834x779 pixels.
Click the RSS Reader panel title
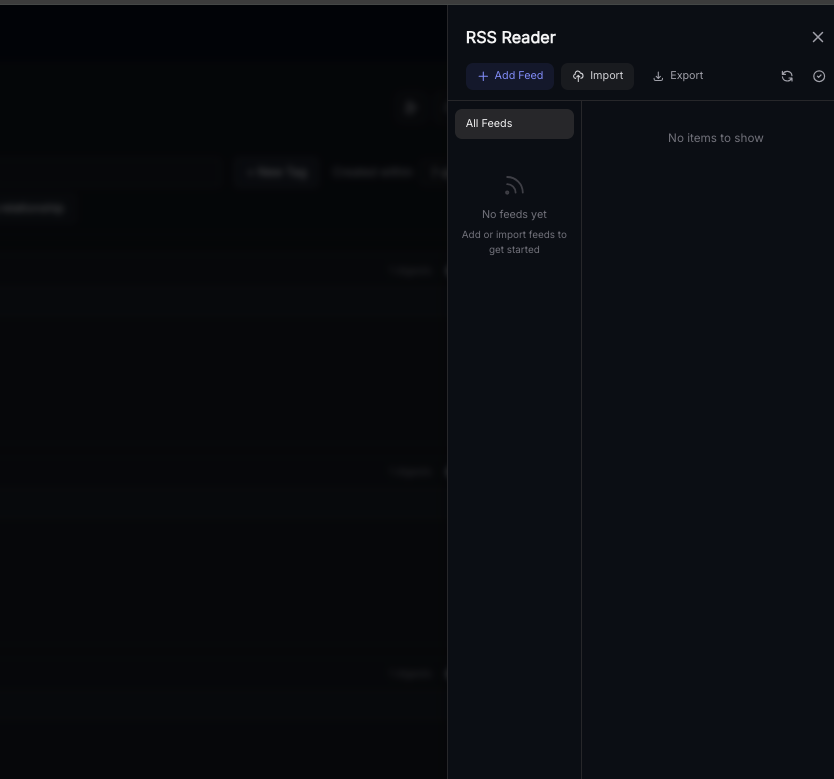click(x=511, y=37)
